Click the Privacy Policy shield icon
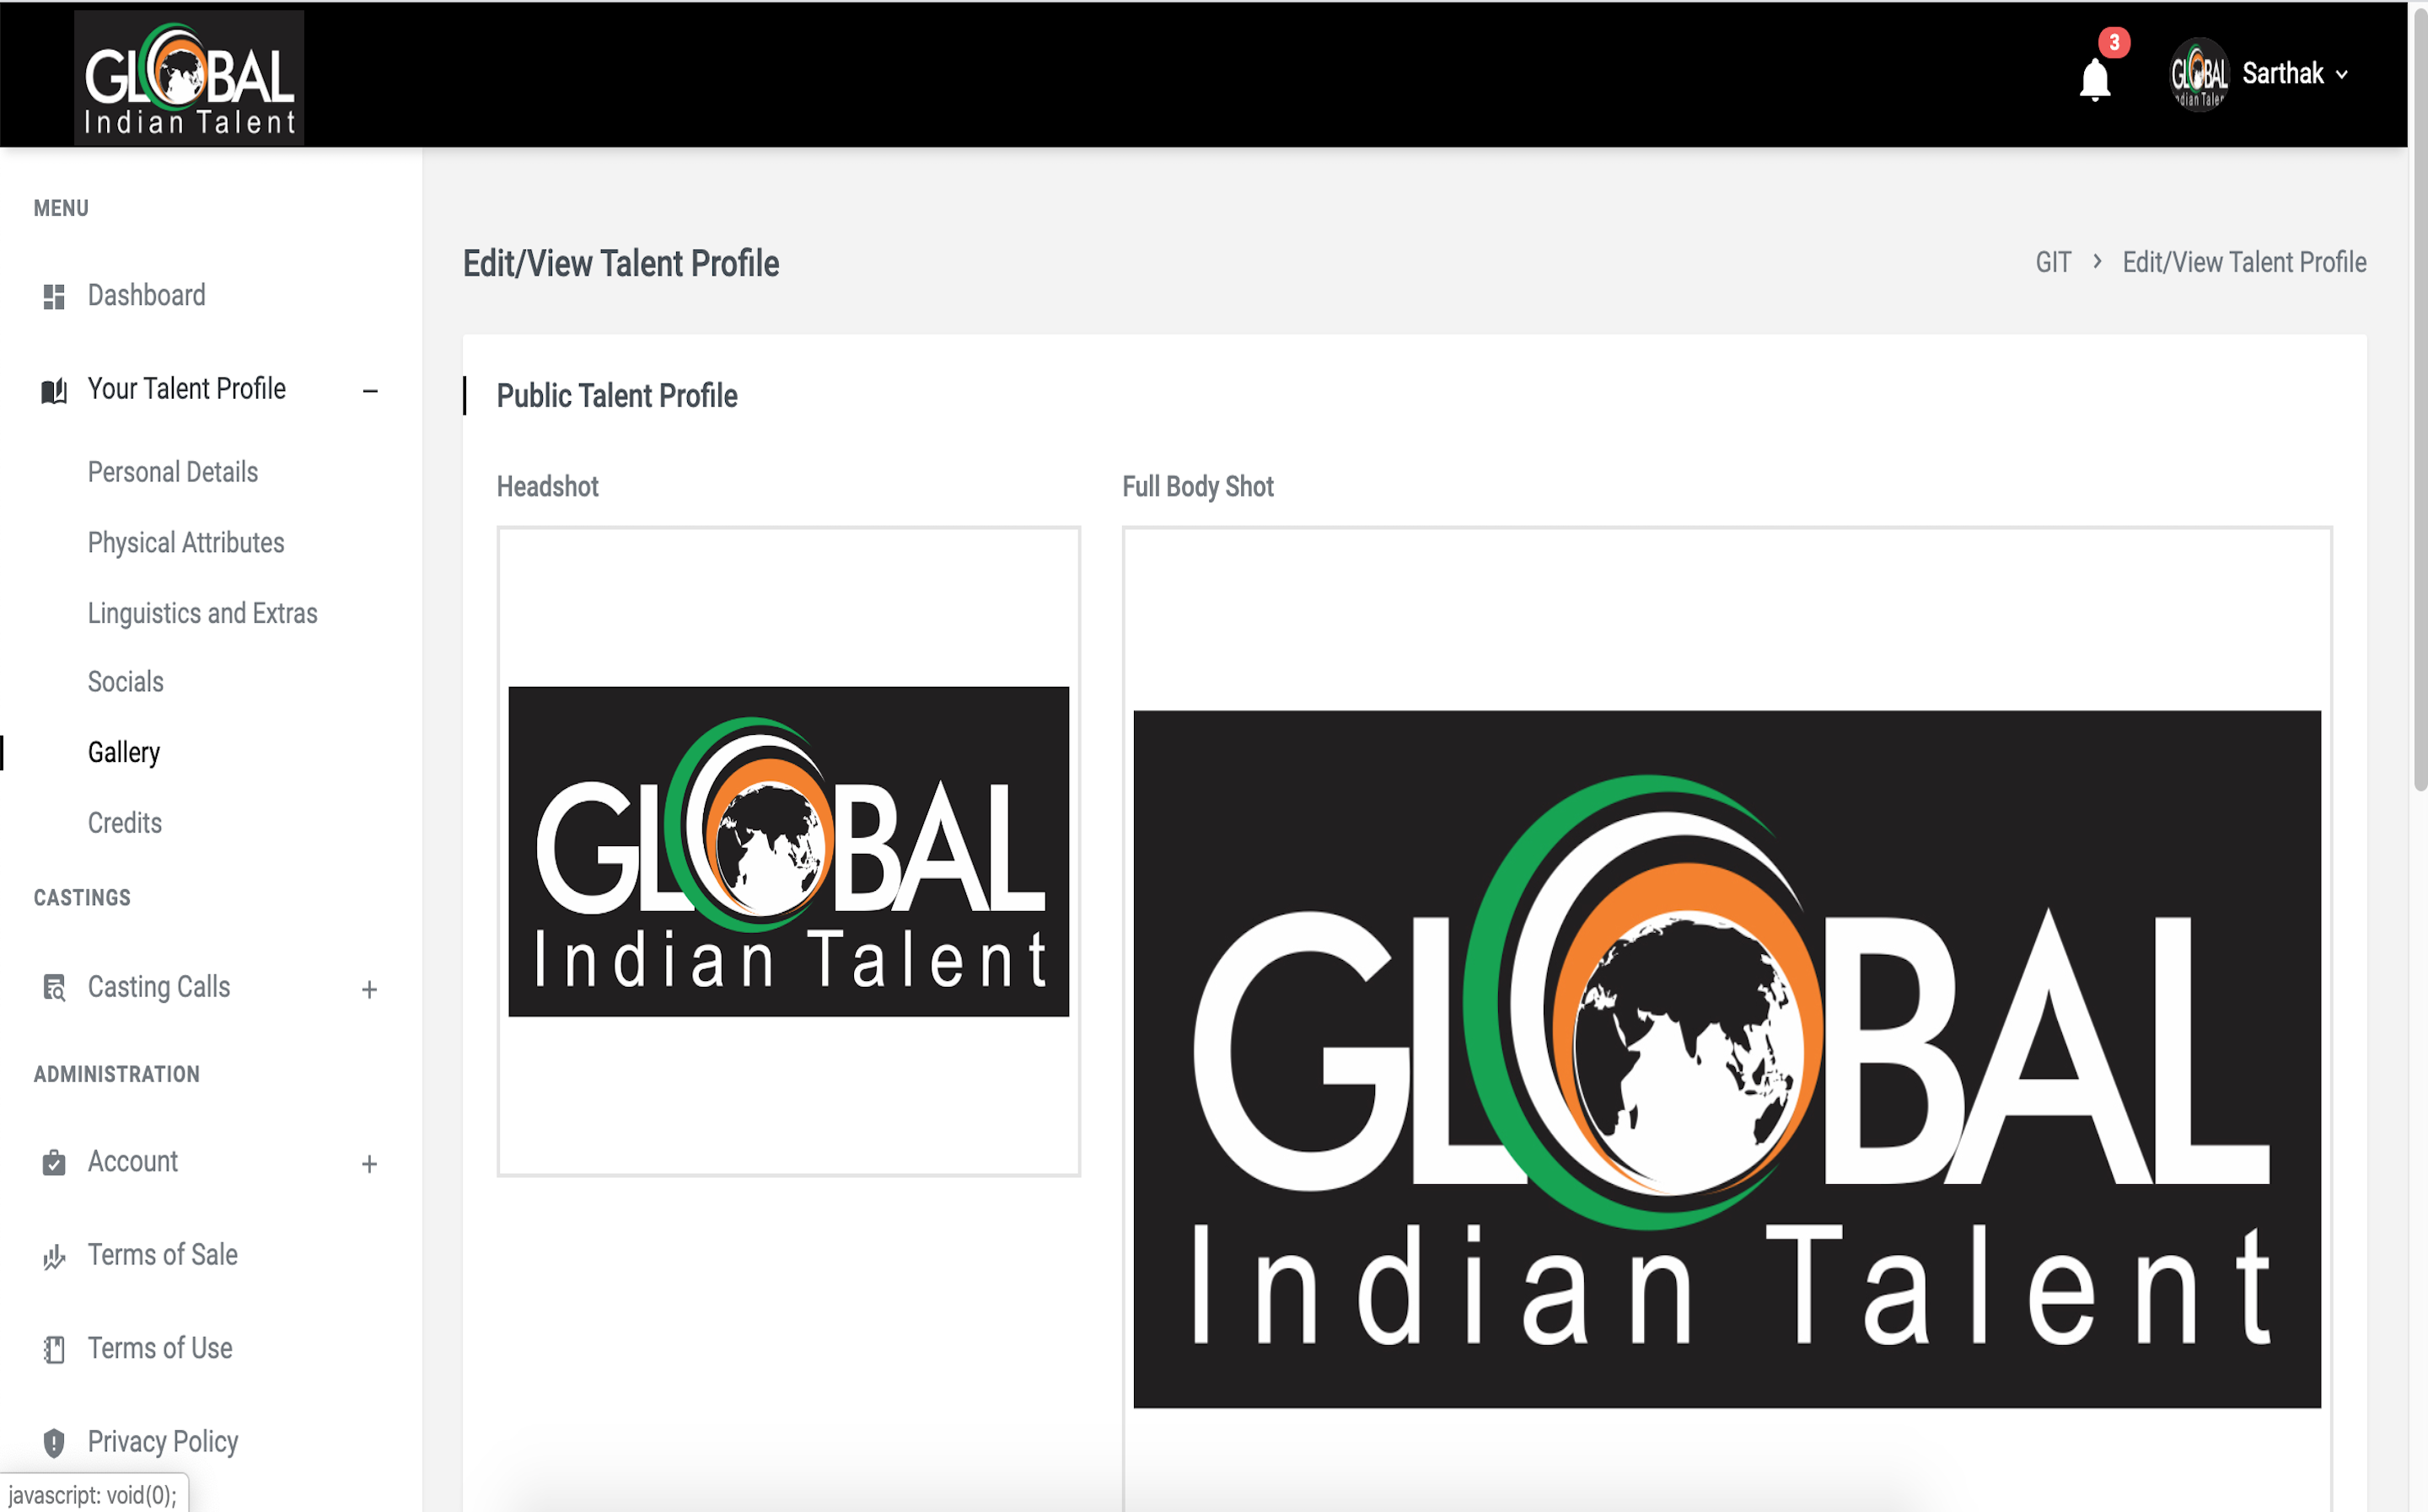 click(x=54, y=1442)
